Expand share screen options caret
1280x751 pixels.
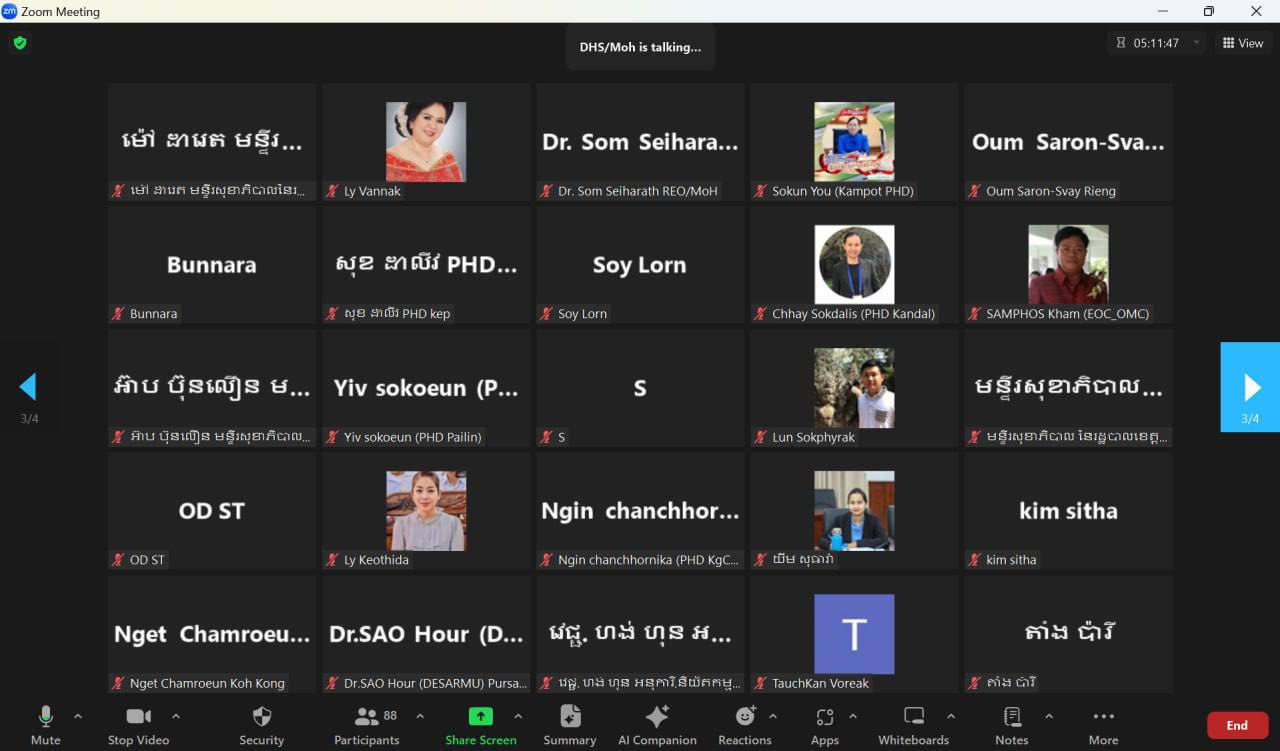518,716
